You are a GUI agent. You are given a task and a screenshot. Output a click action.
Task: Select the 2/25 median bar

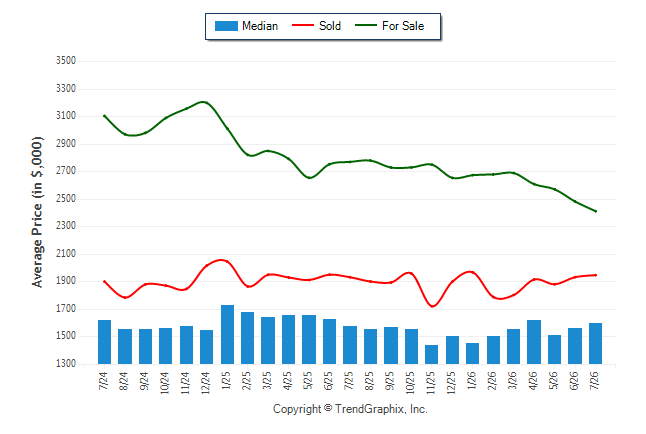(x=248, y=338)
